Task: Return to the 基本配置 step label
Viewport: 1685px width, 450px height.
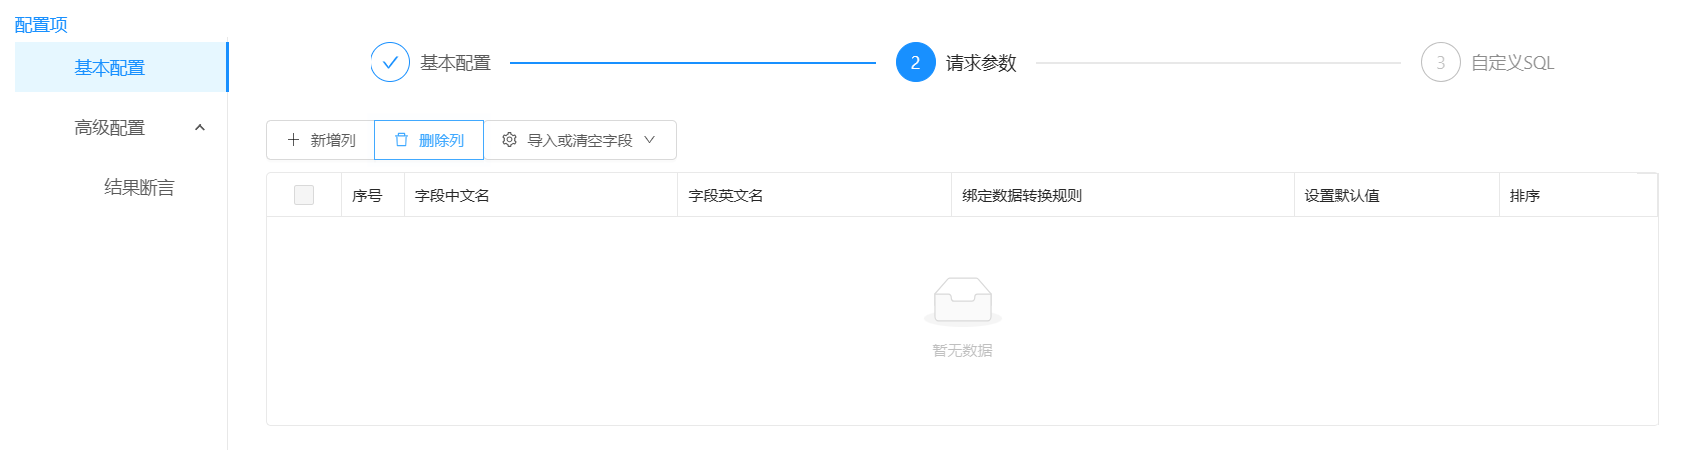Action: 455,63
